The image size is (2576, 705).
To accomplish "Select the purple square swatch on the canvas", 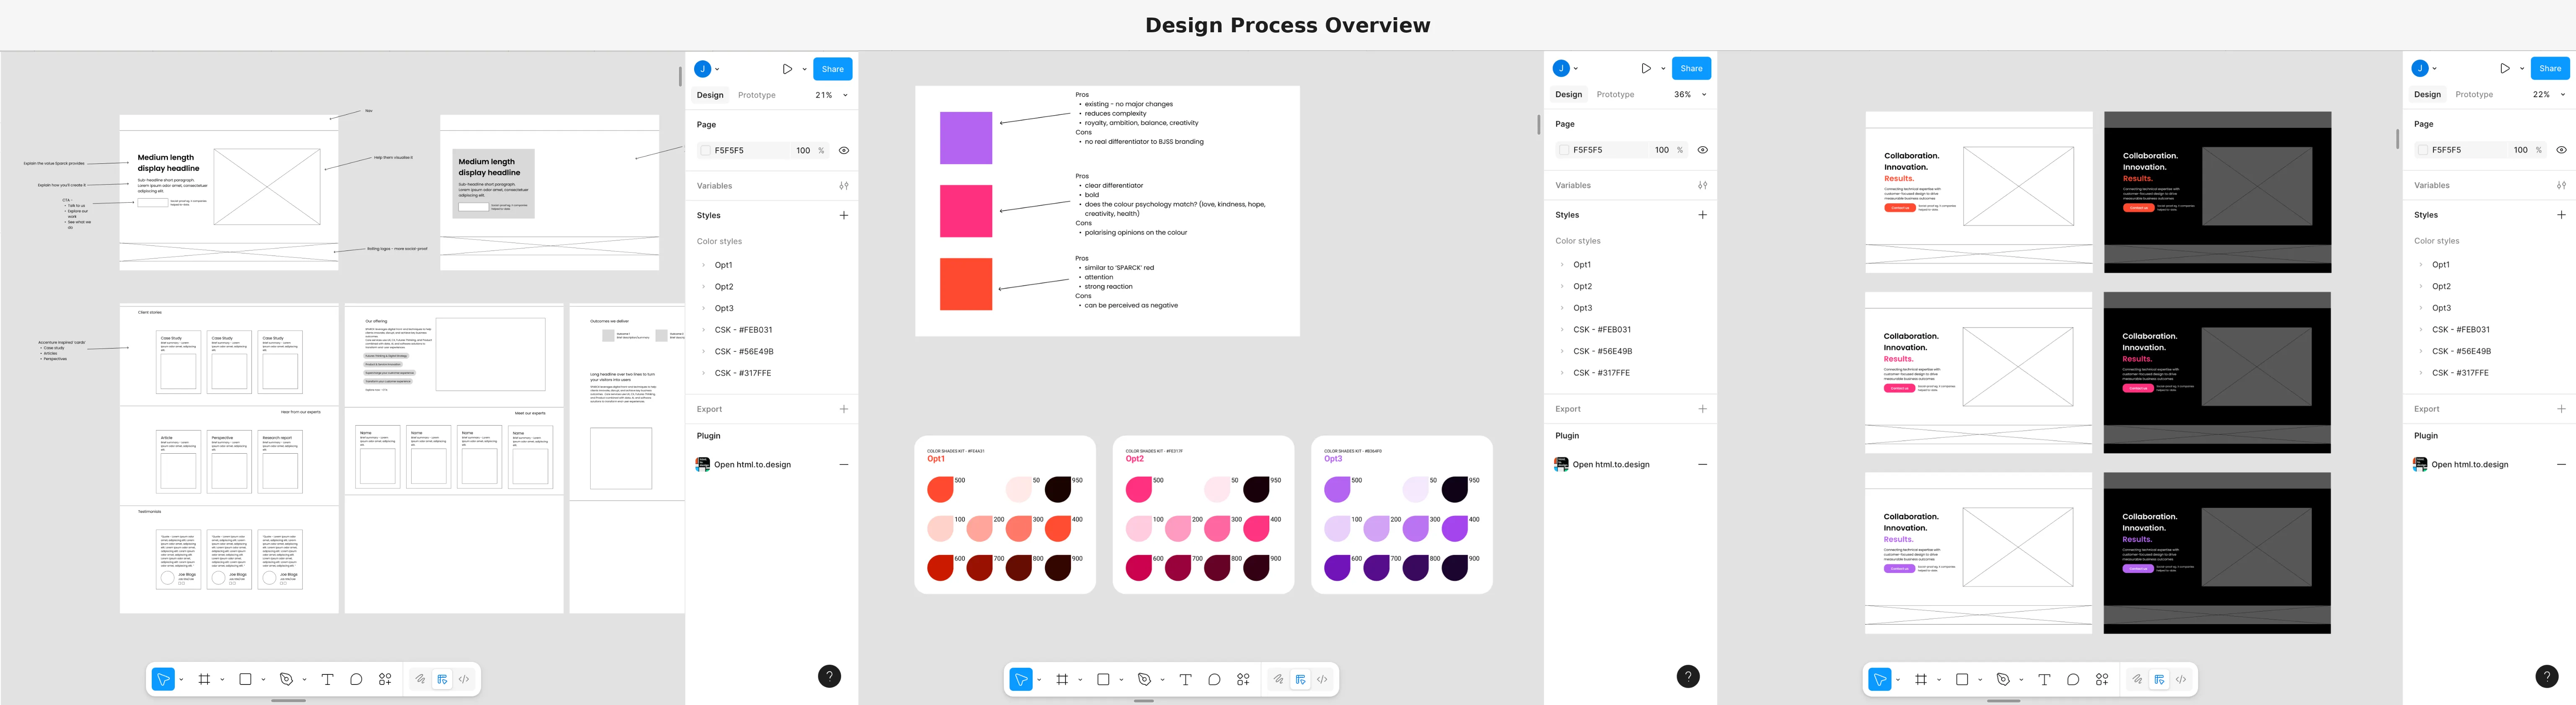I will tap(966, 138).
